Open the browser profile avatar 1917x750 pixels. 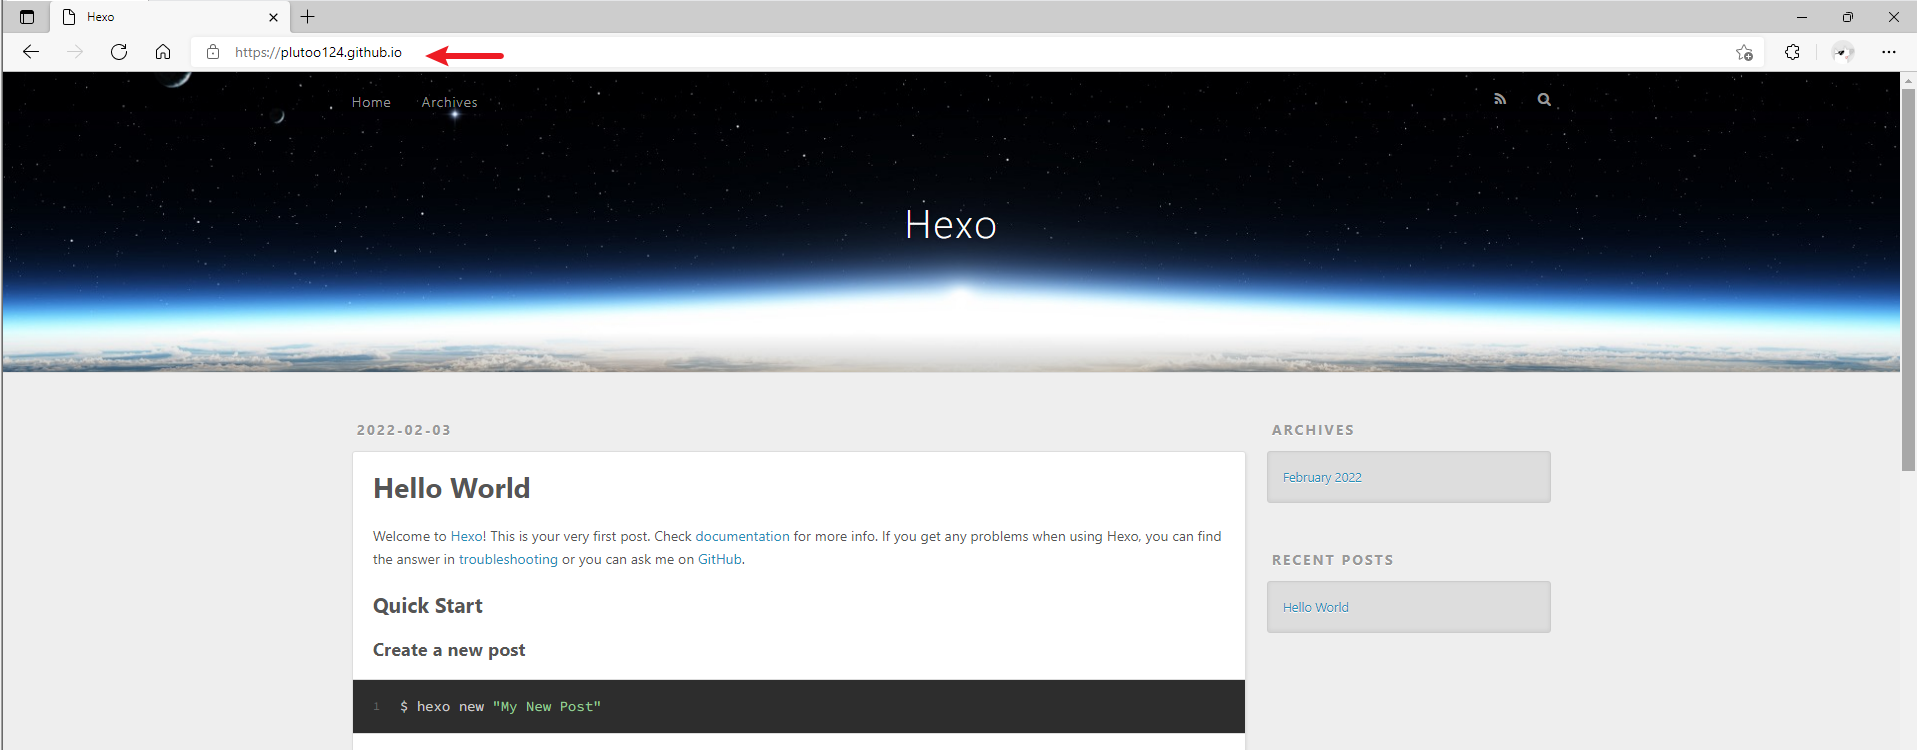[x=1842, y=52]
